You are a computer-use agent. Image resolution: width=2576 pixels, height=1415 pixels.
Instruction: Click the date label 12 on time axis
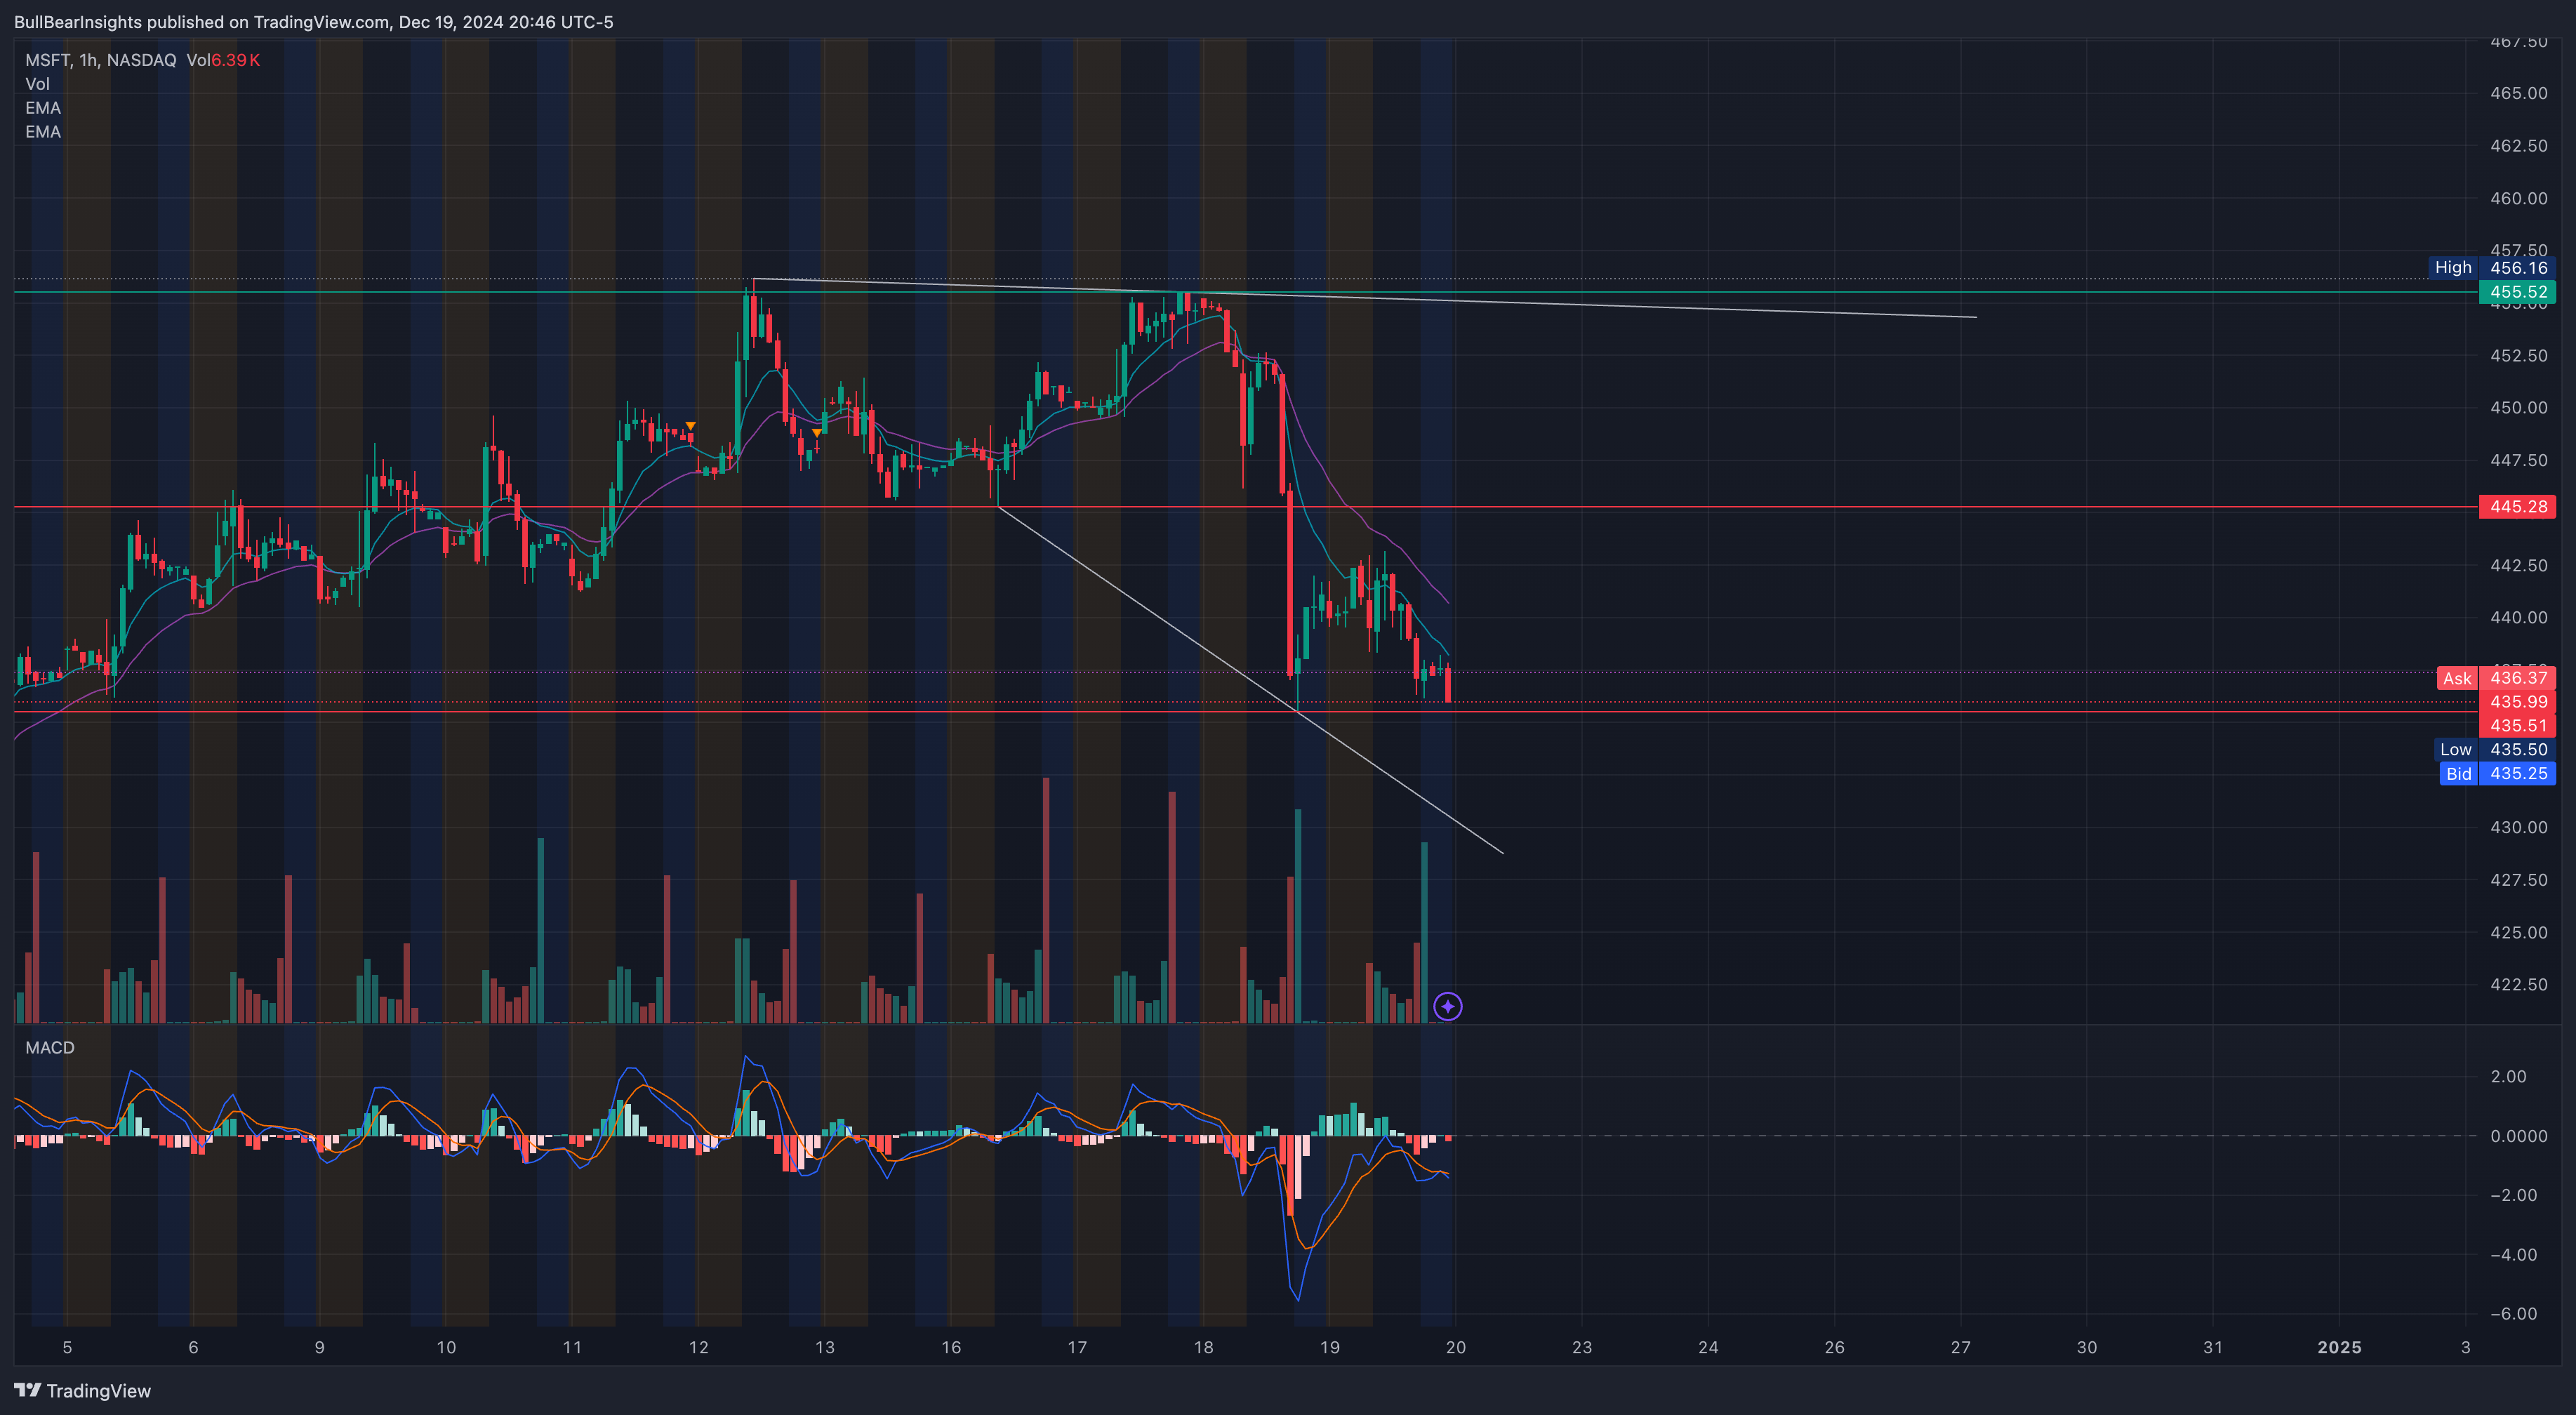698,1347
